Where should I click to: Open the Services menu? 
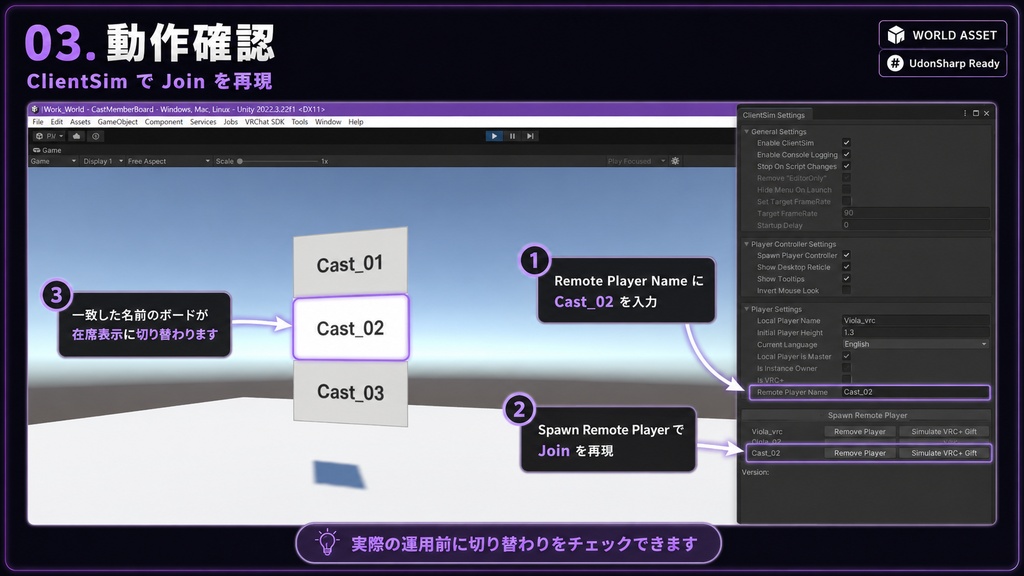tap(203, 122)
